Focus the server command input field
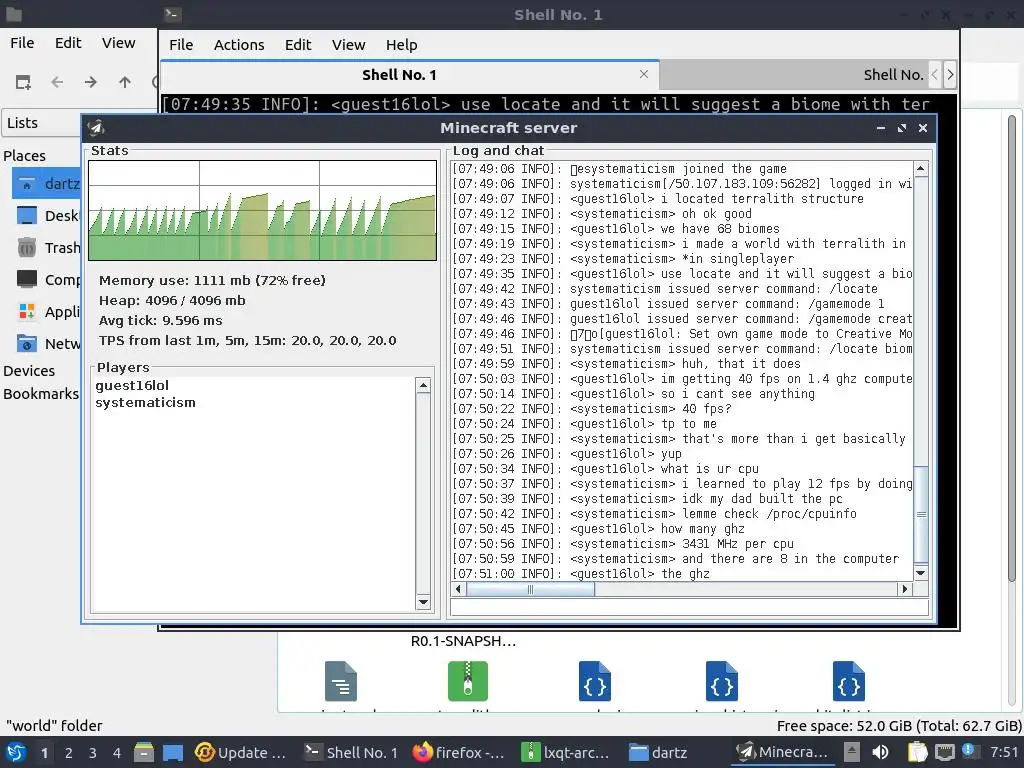The width and height of the screenshot is (1024, 768). pos(689,607)
